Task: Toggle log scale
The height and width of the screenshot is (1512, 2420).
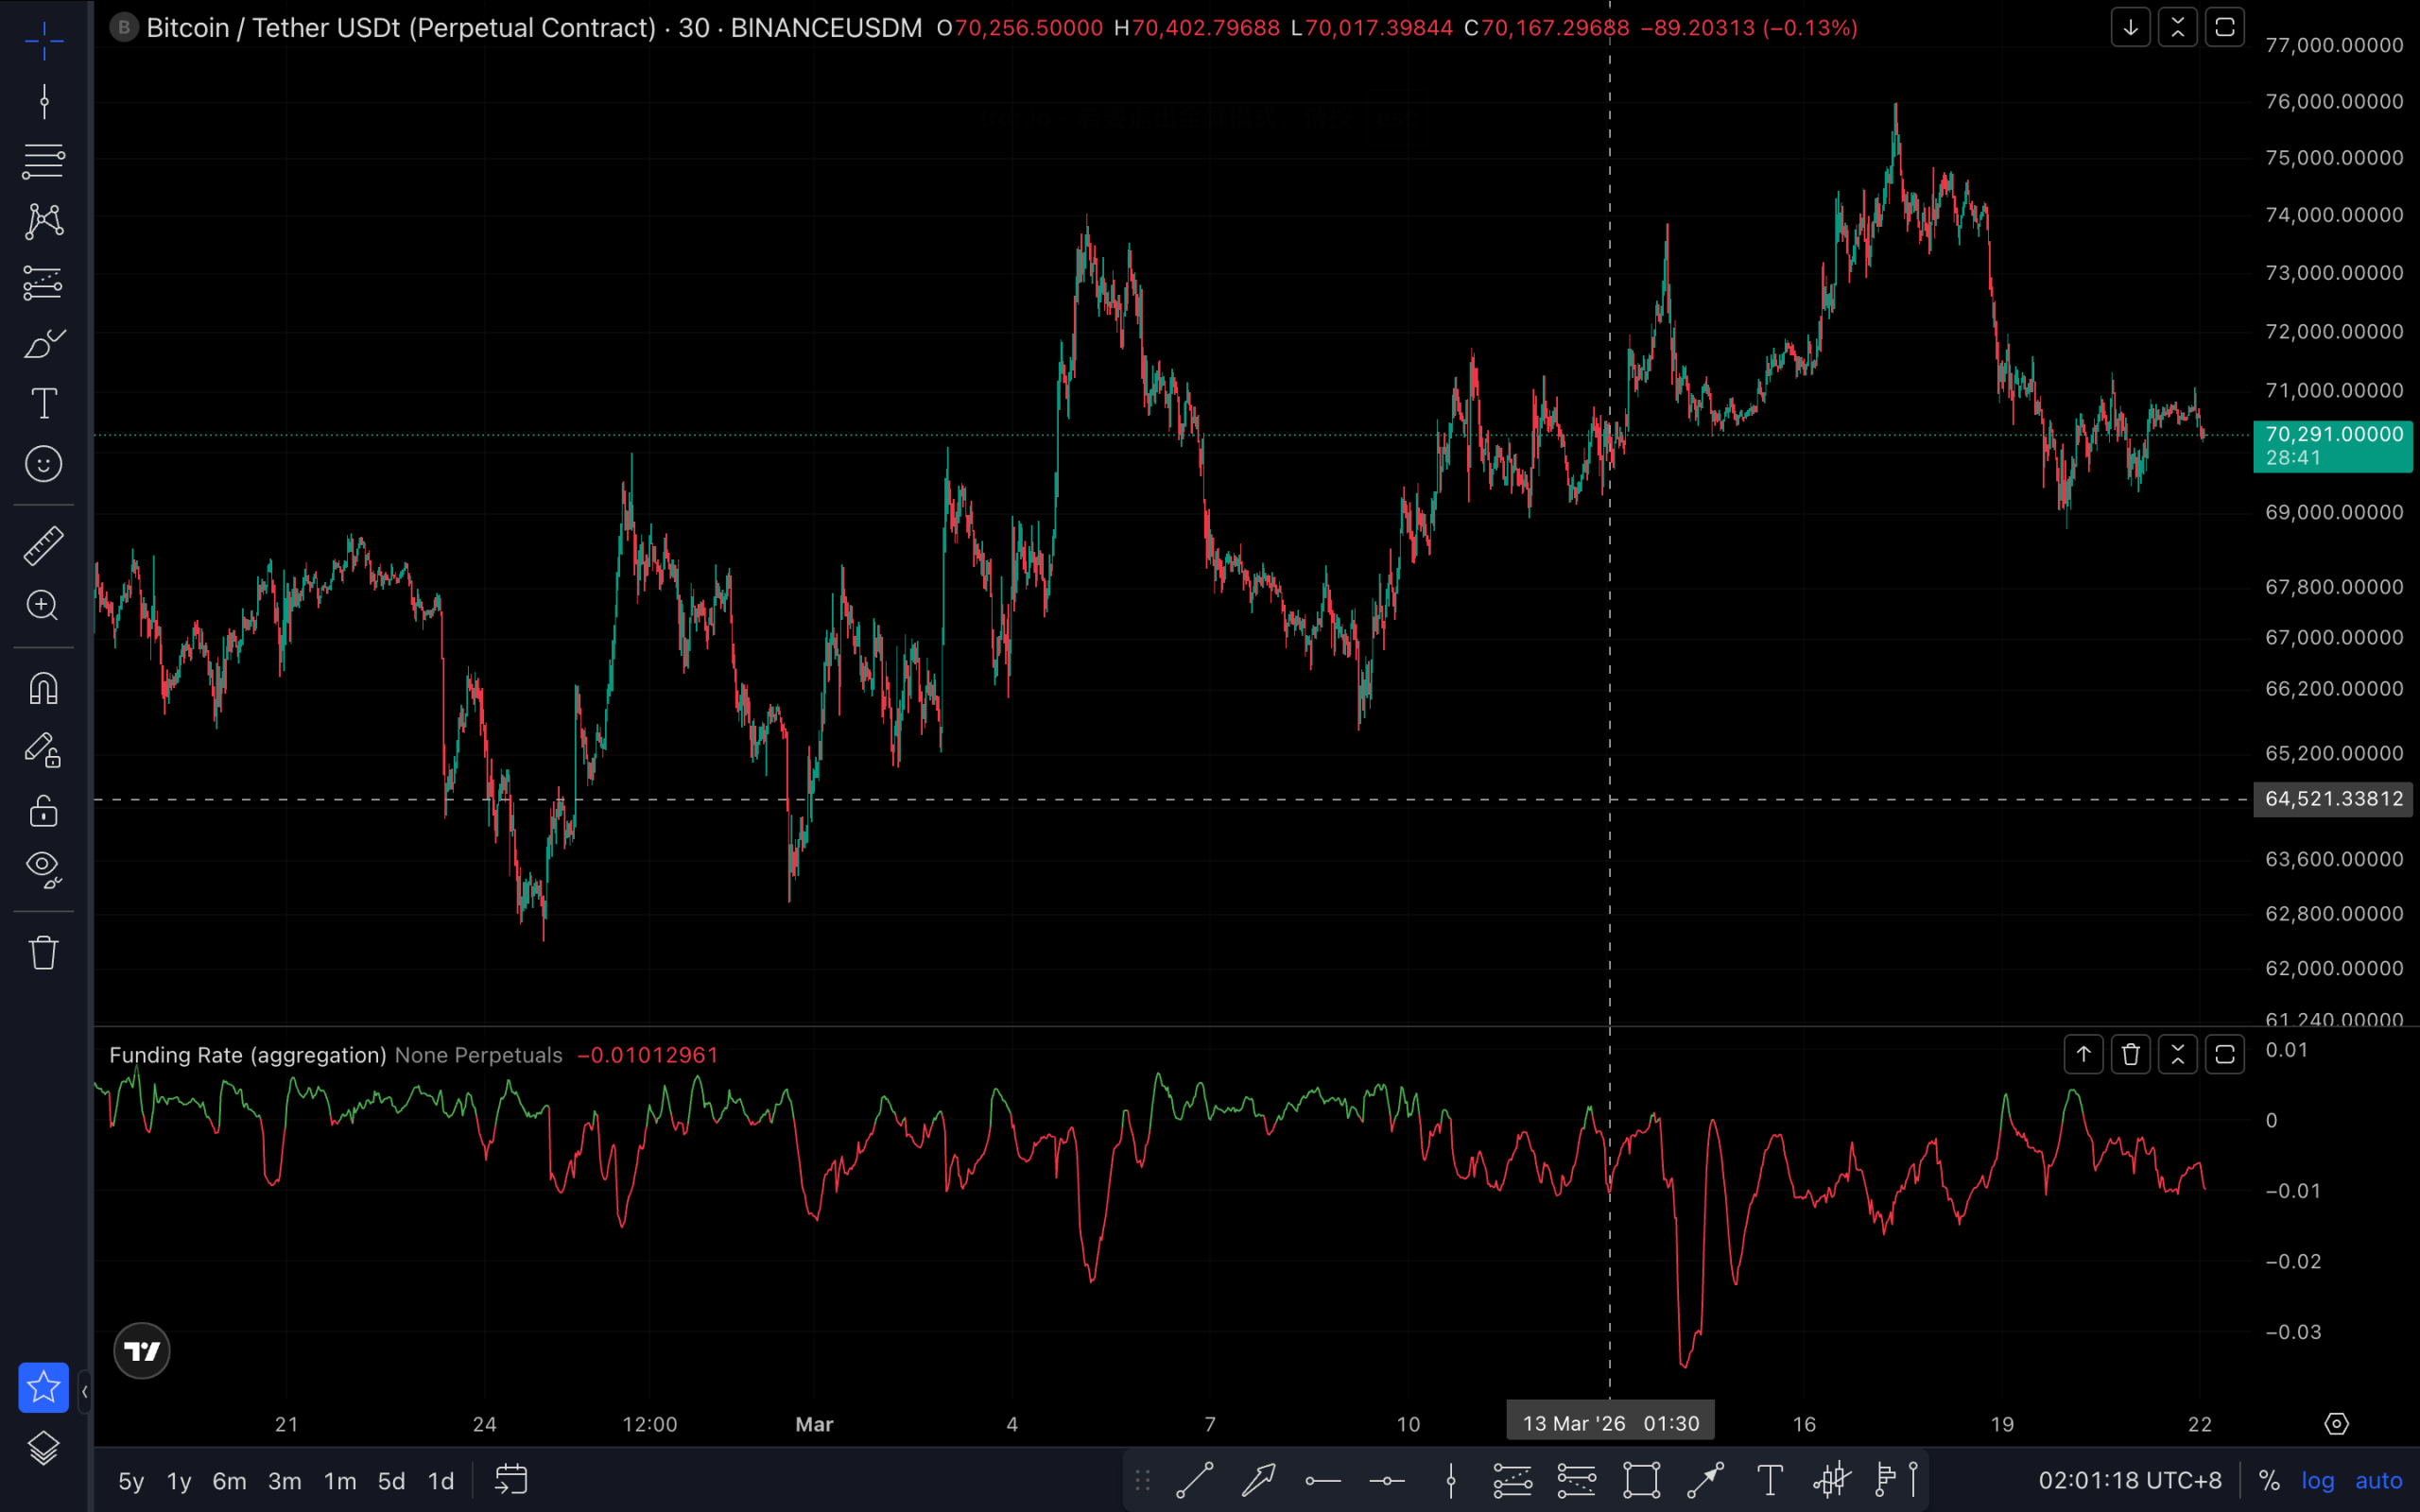Action: (x=2317, y=1481)
